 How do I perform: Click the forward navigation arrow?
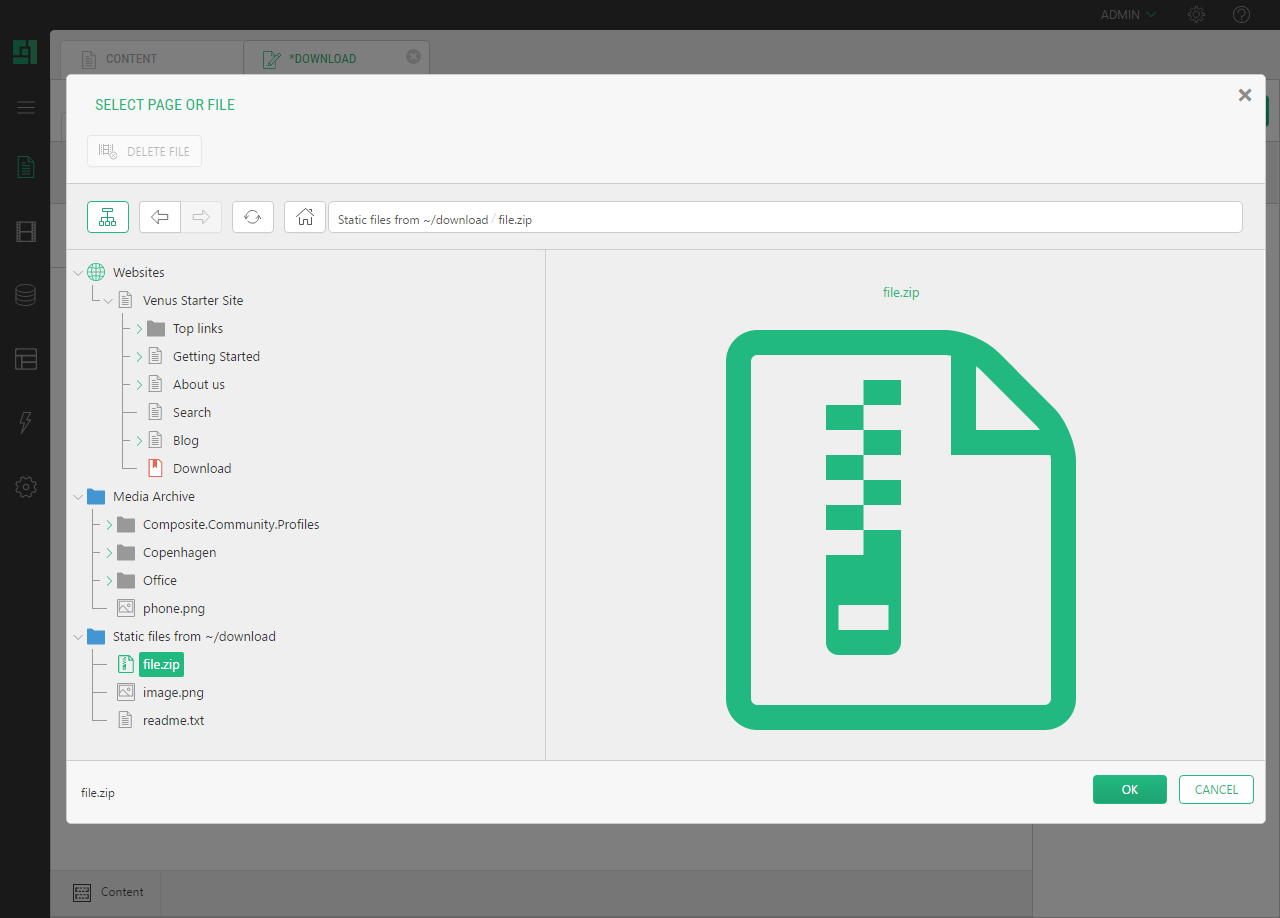point(201,217)
